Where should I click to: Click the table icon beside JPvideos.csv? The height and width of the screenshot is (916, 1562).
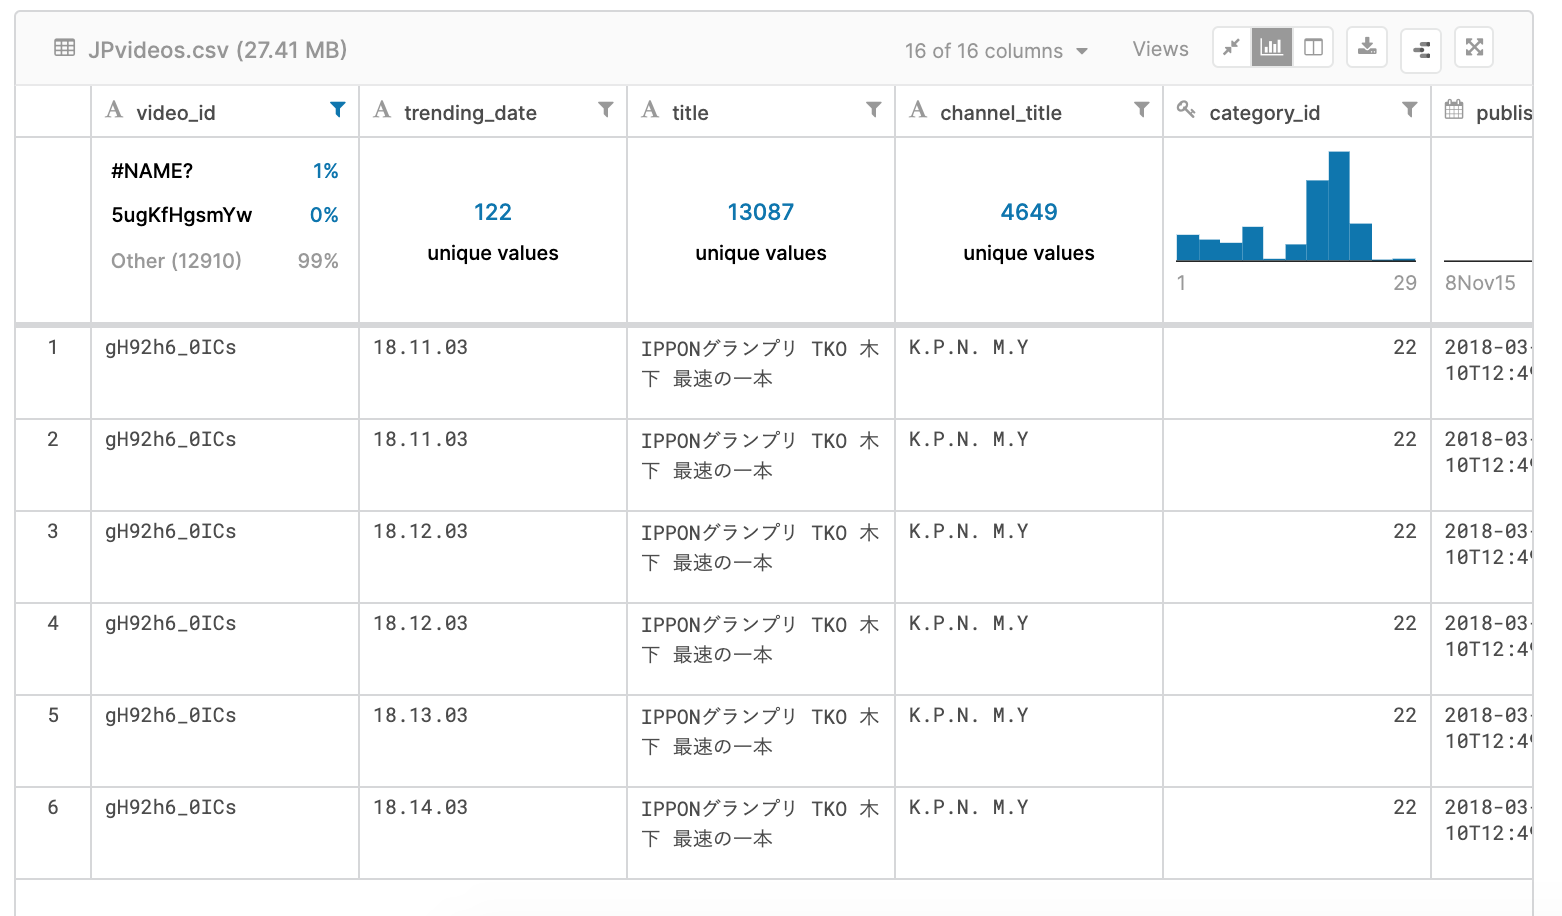[x=65, y=48]
